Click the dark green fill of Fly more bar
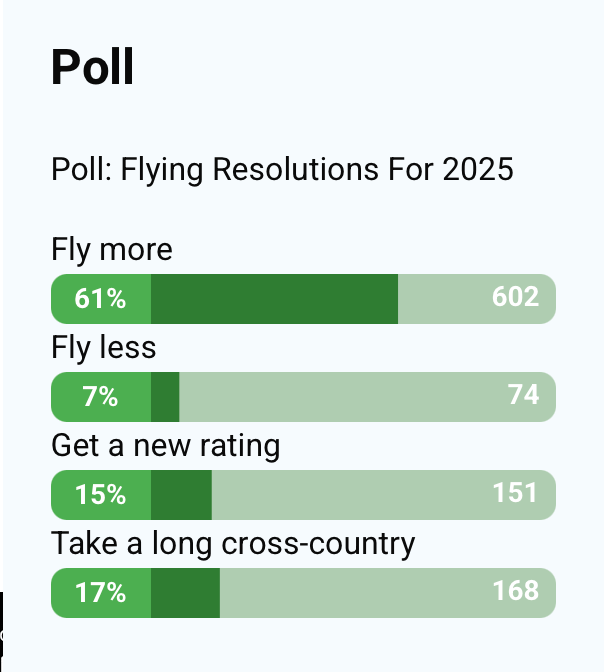This screenshot has height=672, width=606. click(x=274, y=298)
